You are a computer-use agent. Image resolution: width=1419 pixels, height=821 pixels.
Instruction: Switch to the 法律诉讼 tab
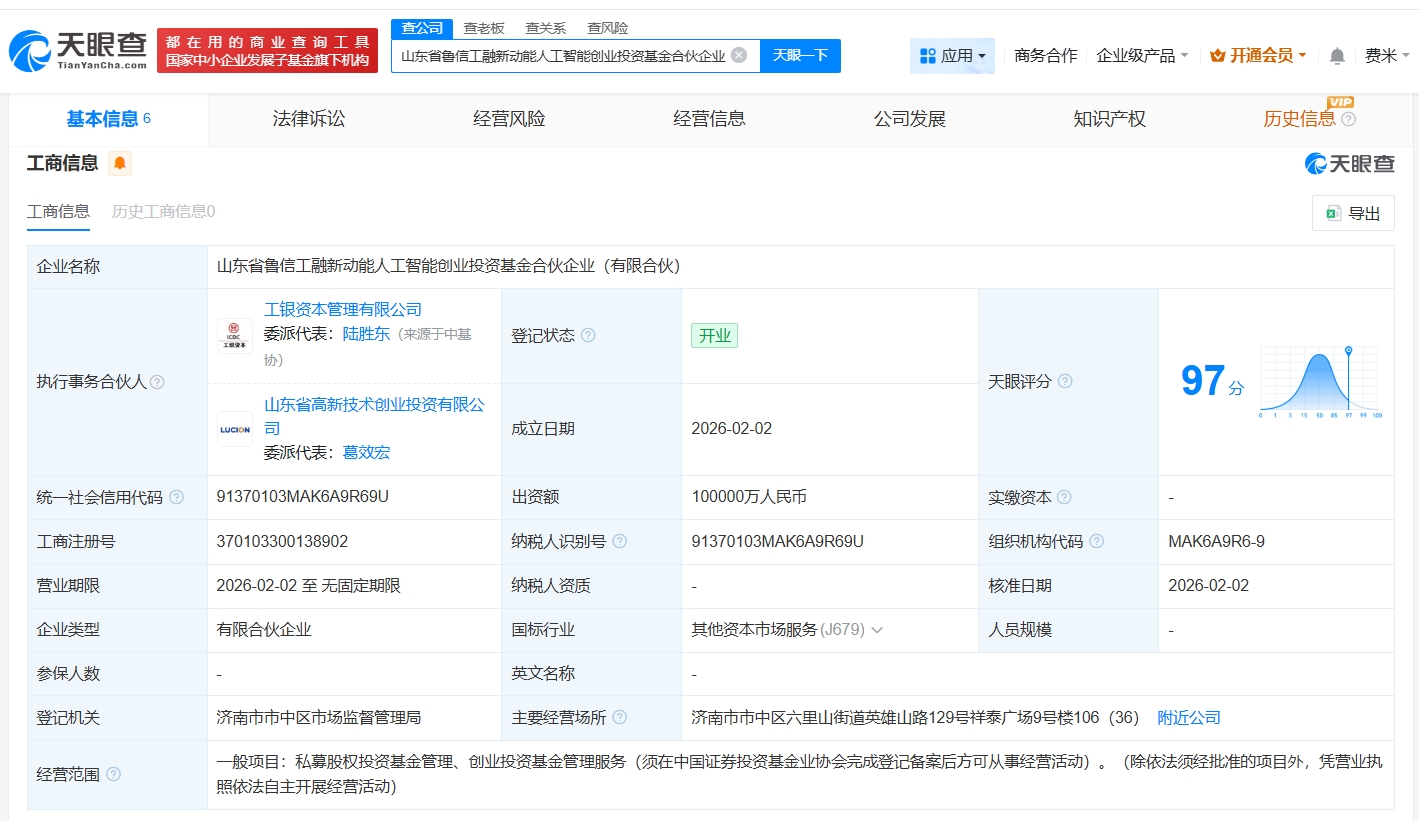coord(309,119)
